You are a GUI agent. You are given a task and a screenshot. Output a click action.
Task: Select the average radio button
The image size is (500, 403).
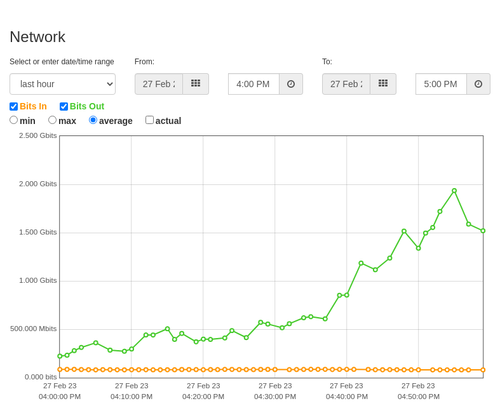[93, 120]
